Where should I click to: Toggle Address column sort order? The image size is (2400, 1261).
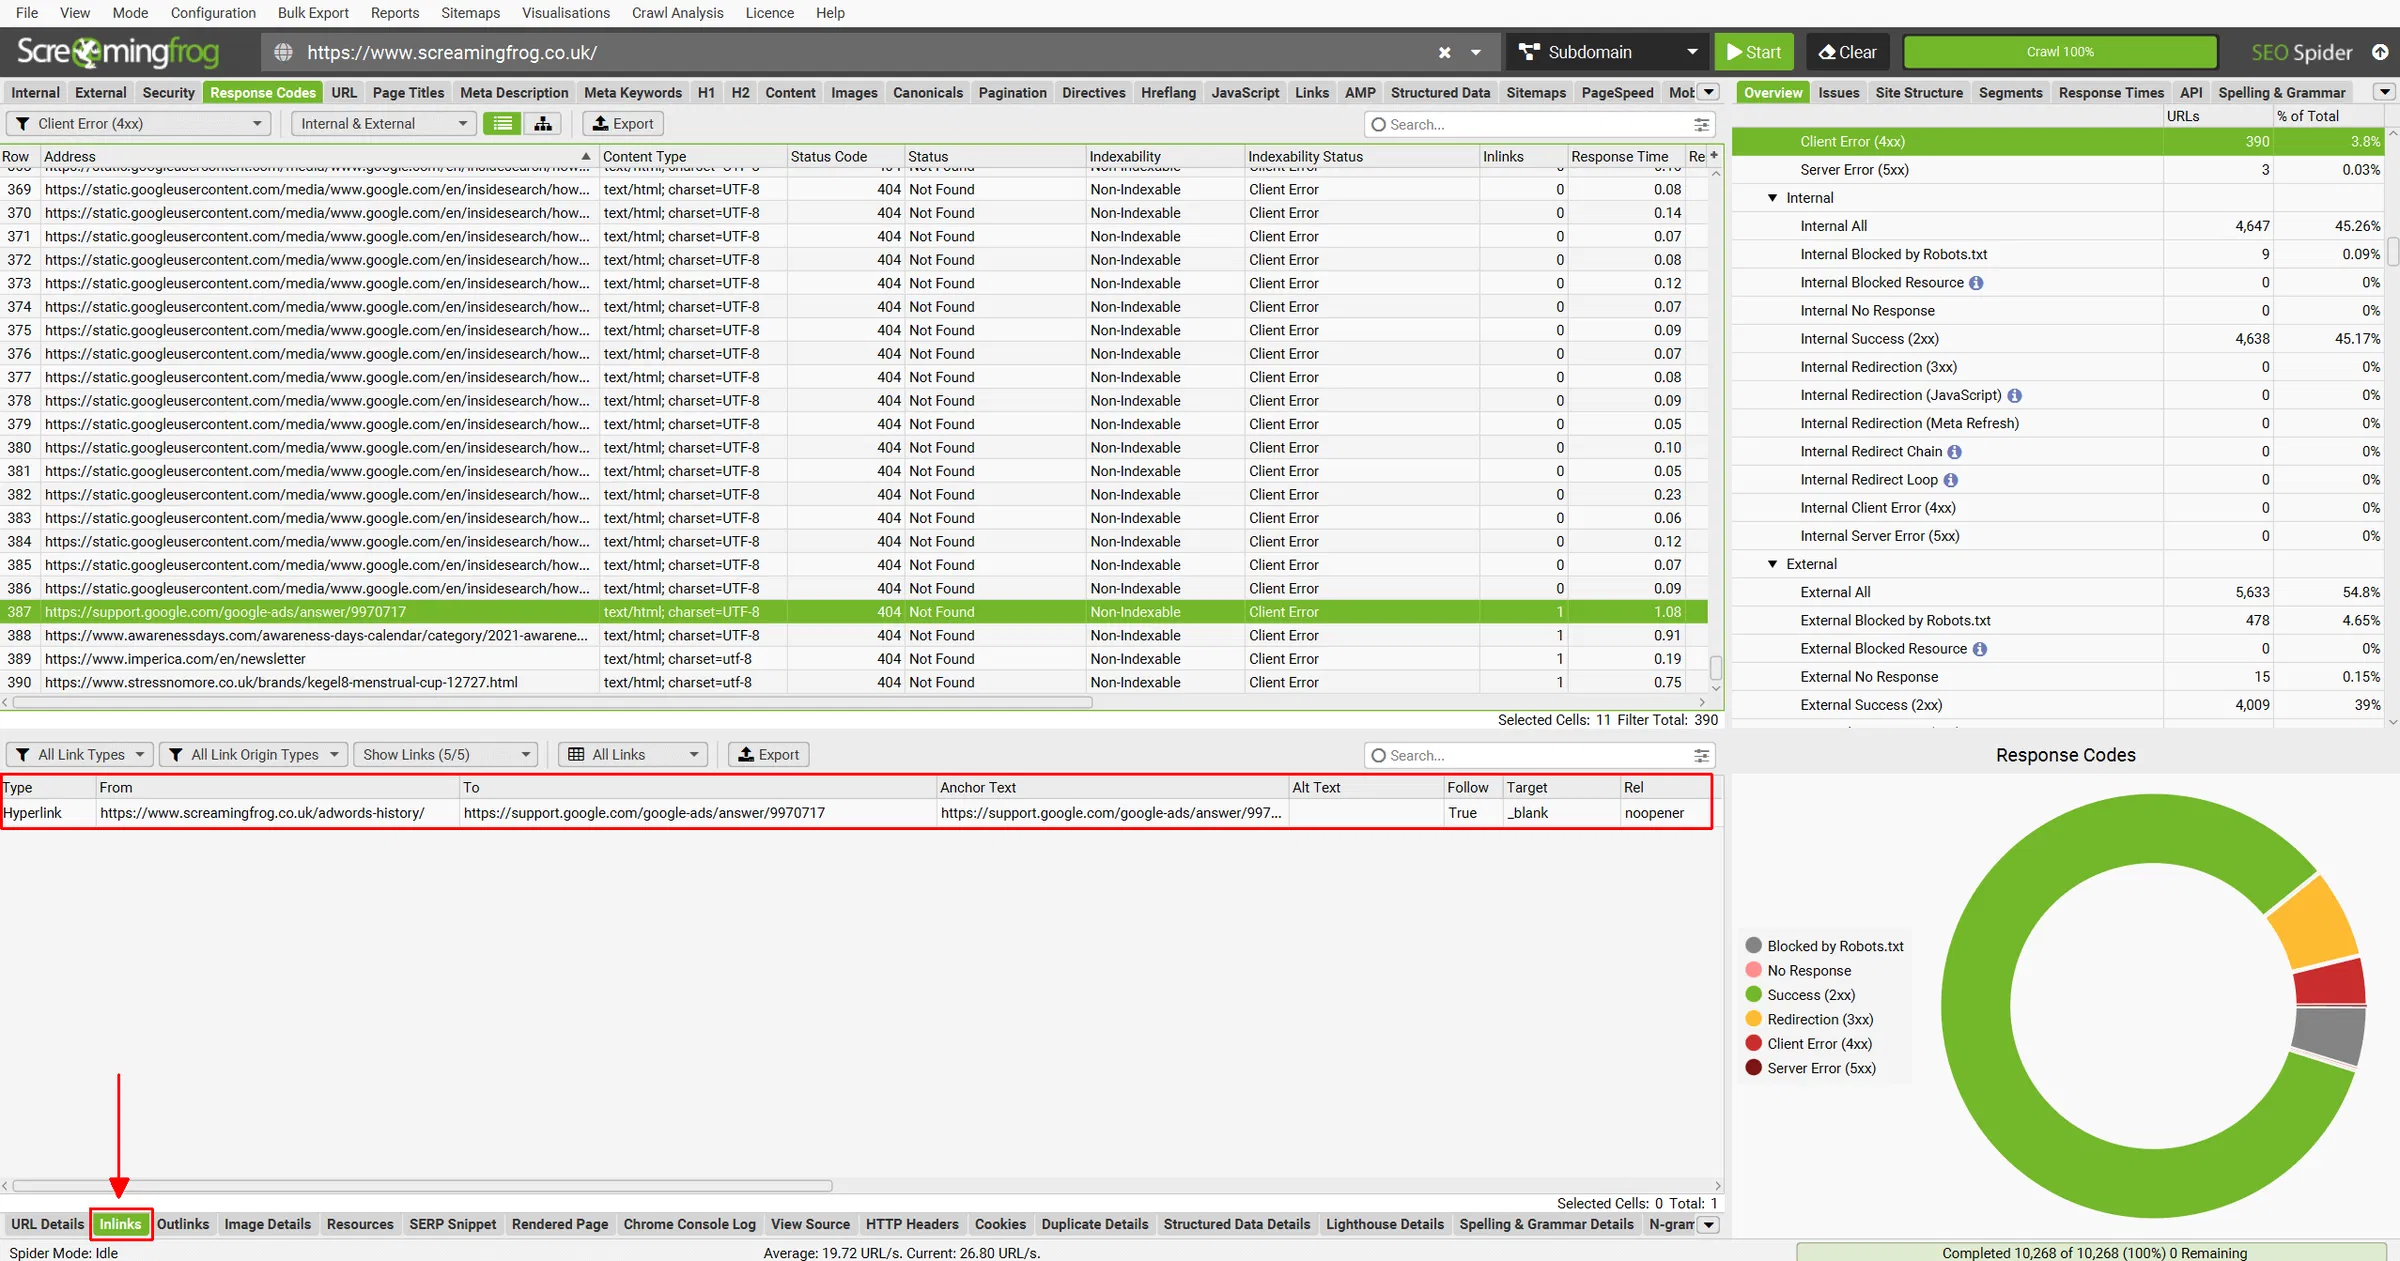point(586,157)
